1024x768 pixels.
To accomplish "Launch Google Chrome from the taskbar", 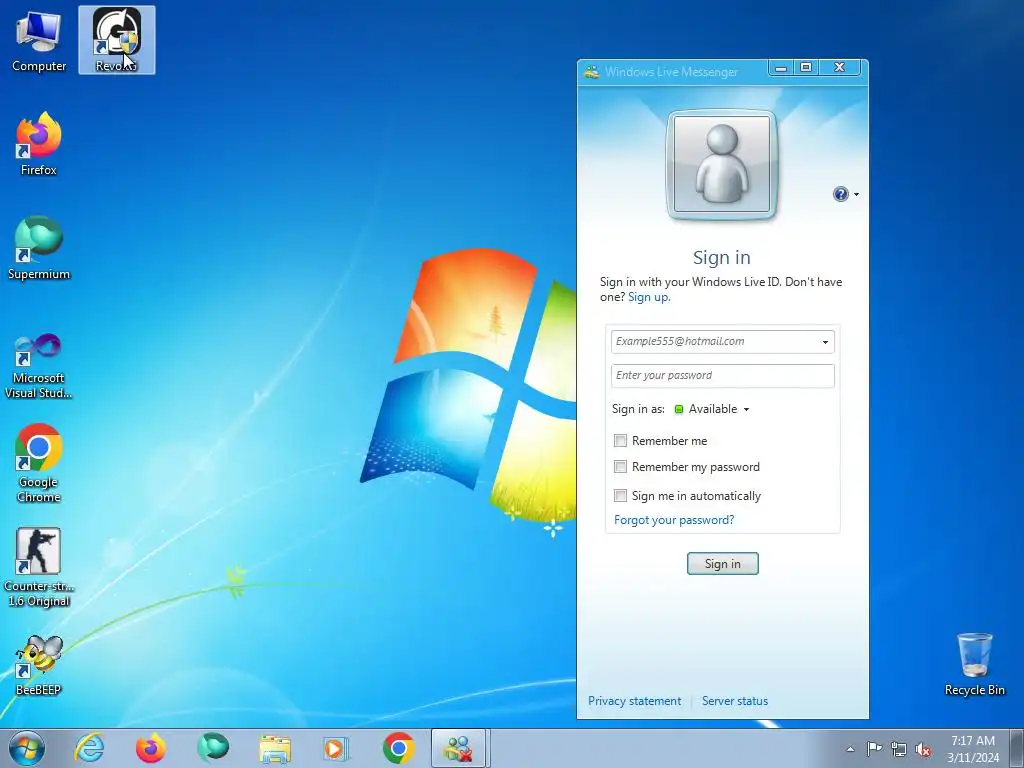I will pyautogui.click(x=399, y=748).
